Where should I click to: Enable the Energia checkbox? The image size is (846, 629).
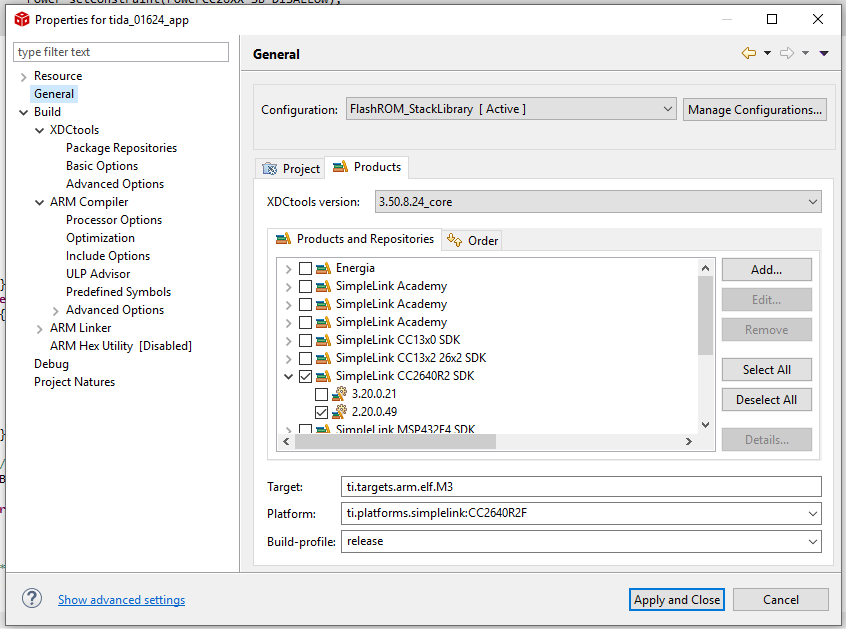tap(305, 268)
